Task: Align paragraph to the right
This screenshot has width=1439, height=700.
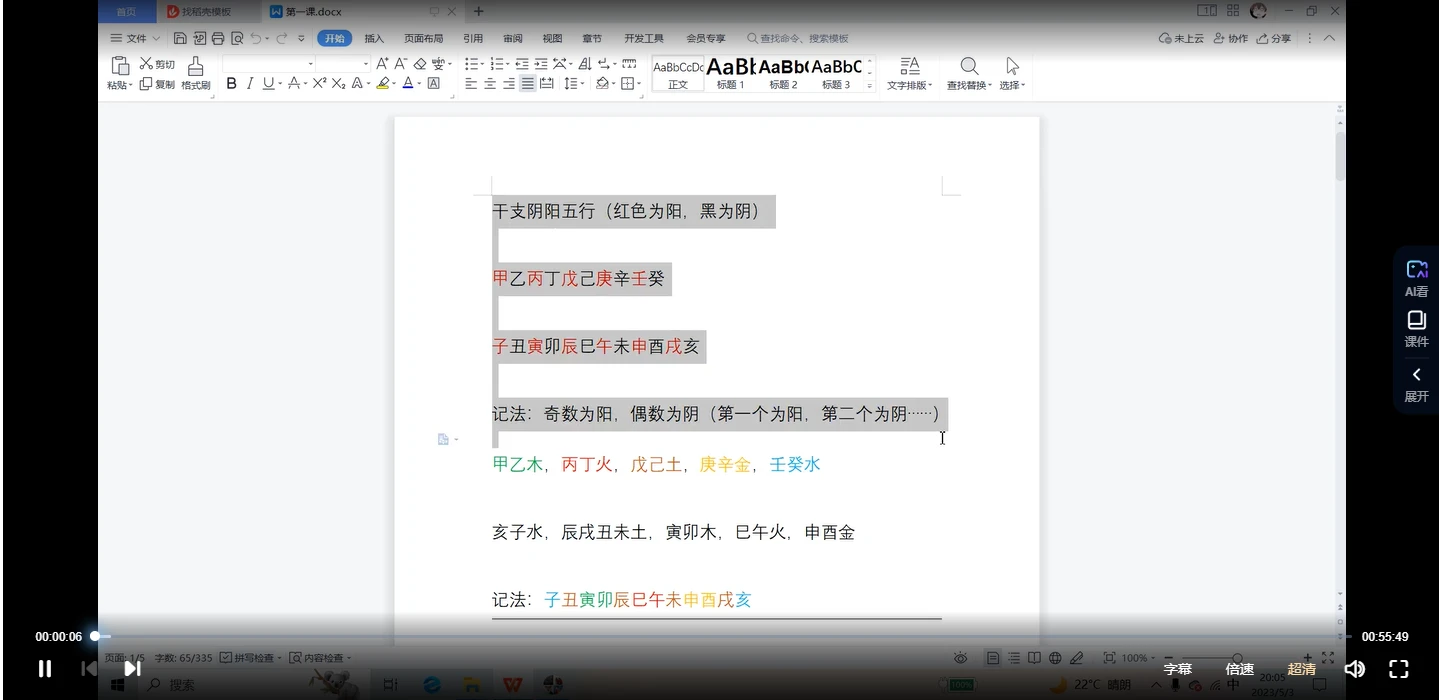Action: click(x=509, y=84)
